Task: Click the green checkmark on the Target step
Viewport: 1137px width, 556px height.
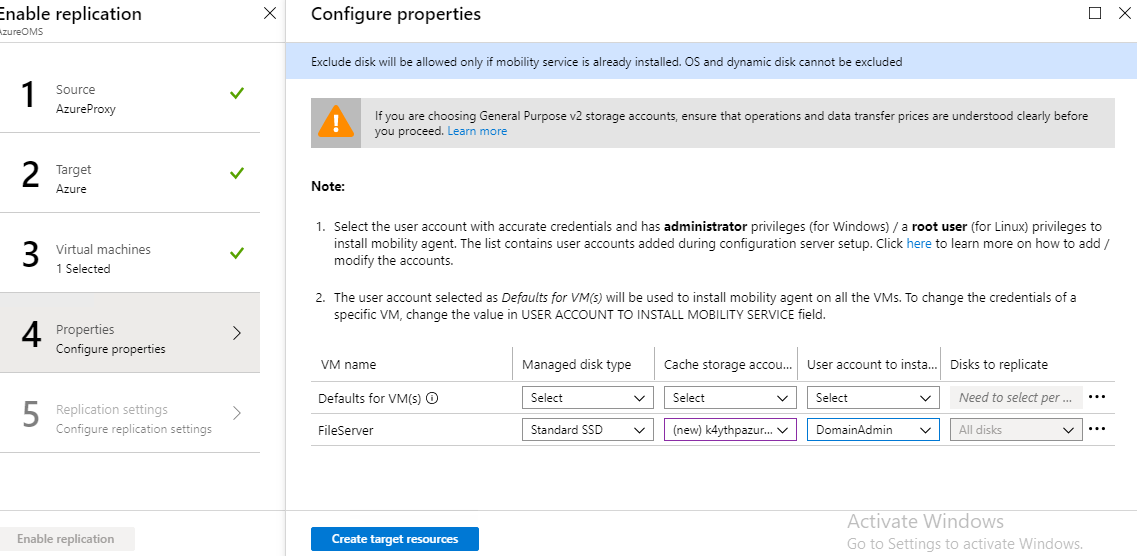Action: 236,173
